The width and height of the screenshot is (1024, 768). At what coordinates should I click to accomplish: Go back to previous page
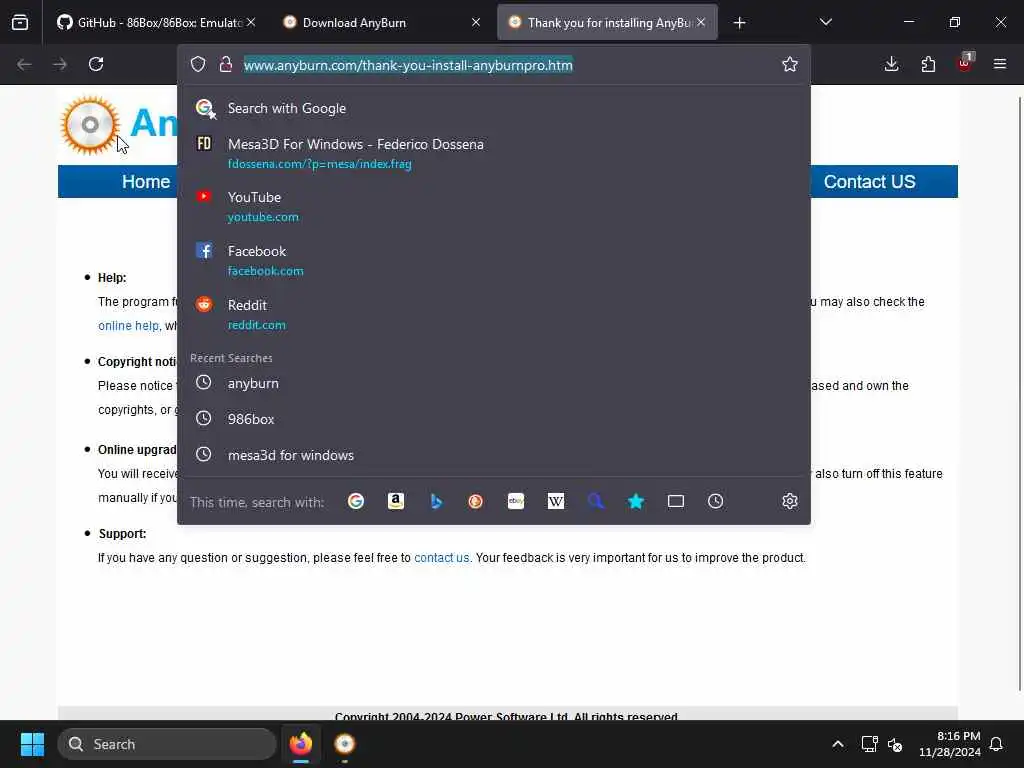[24, 64]
